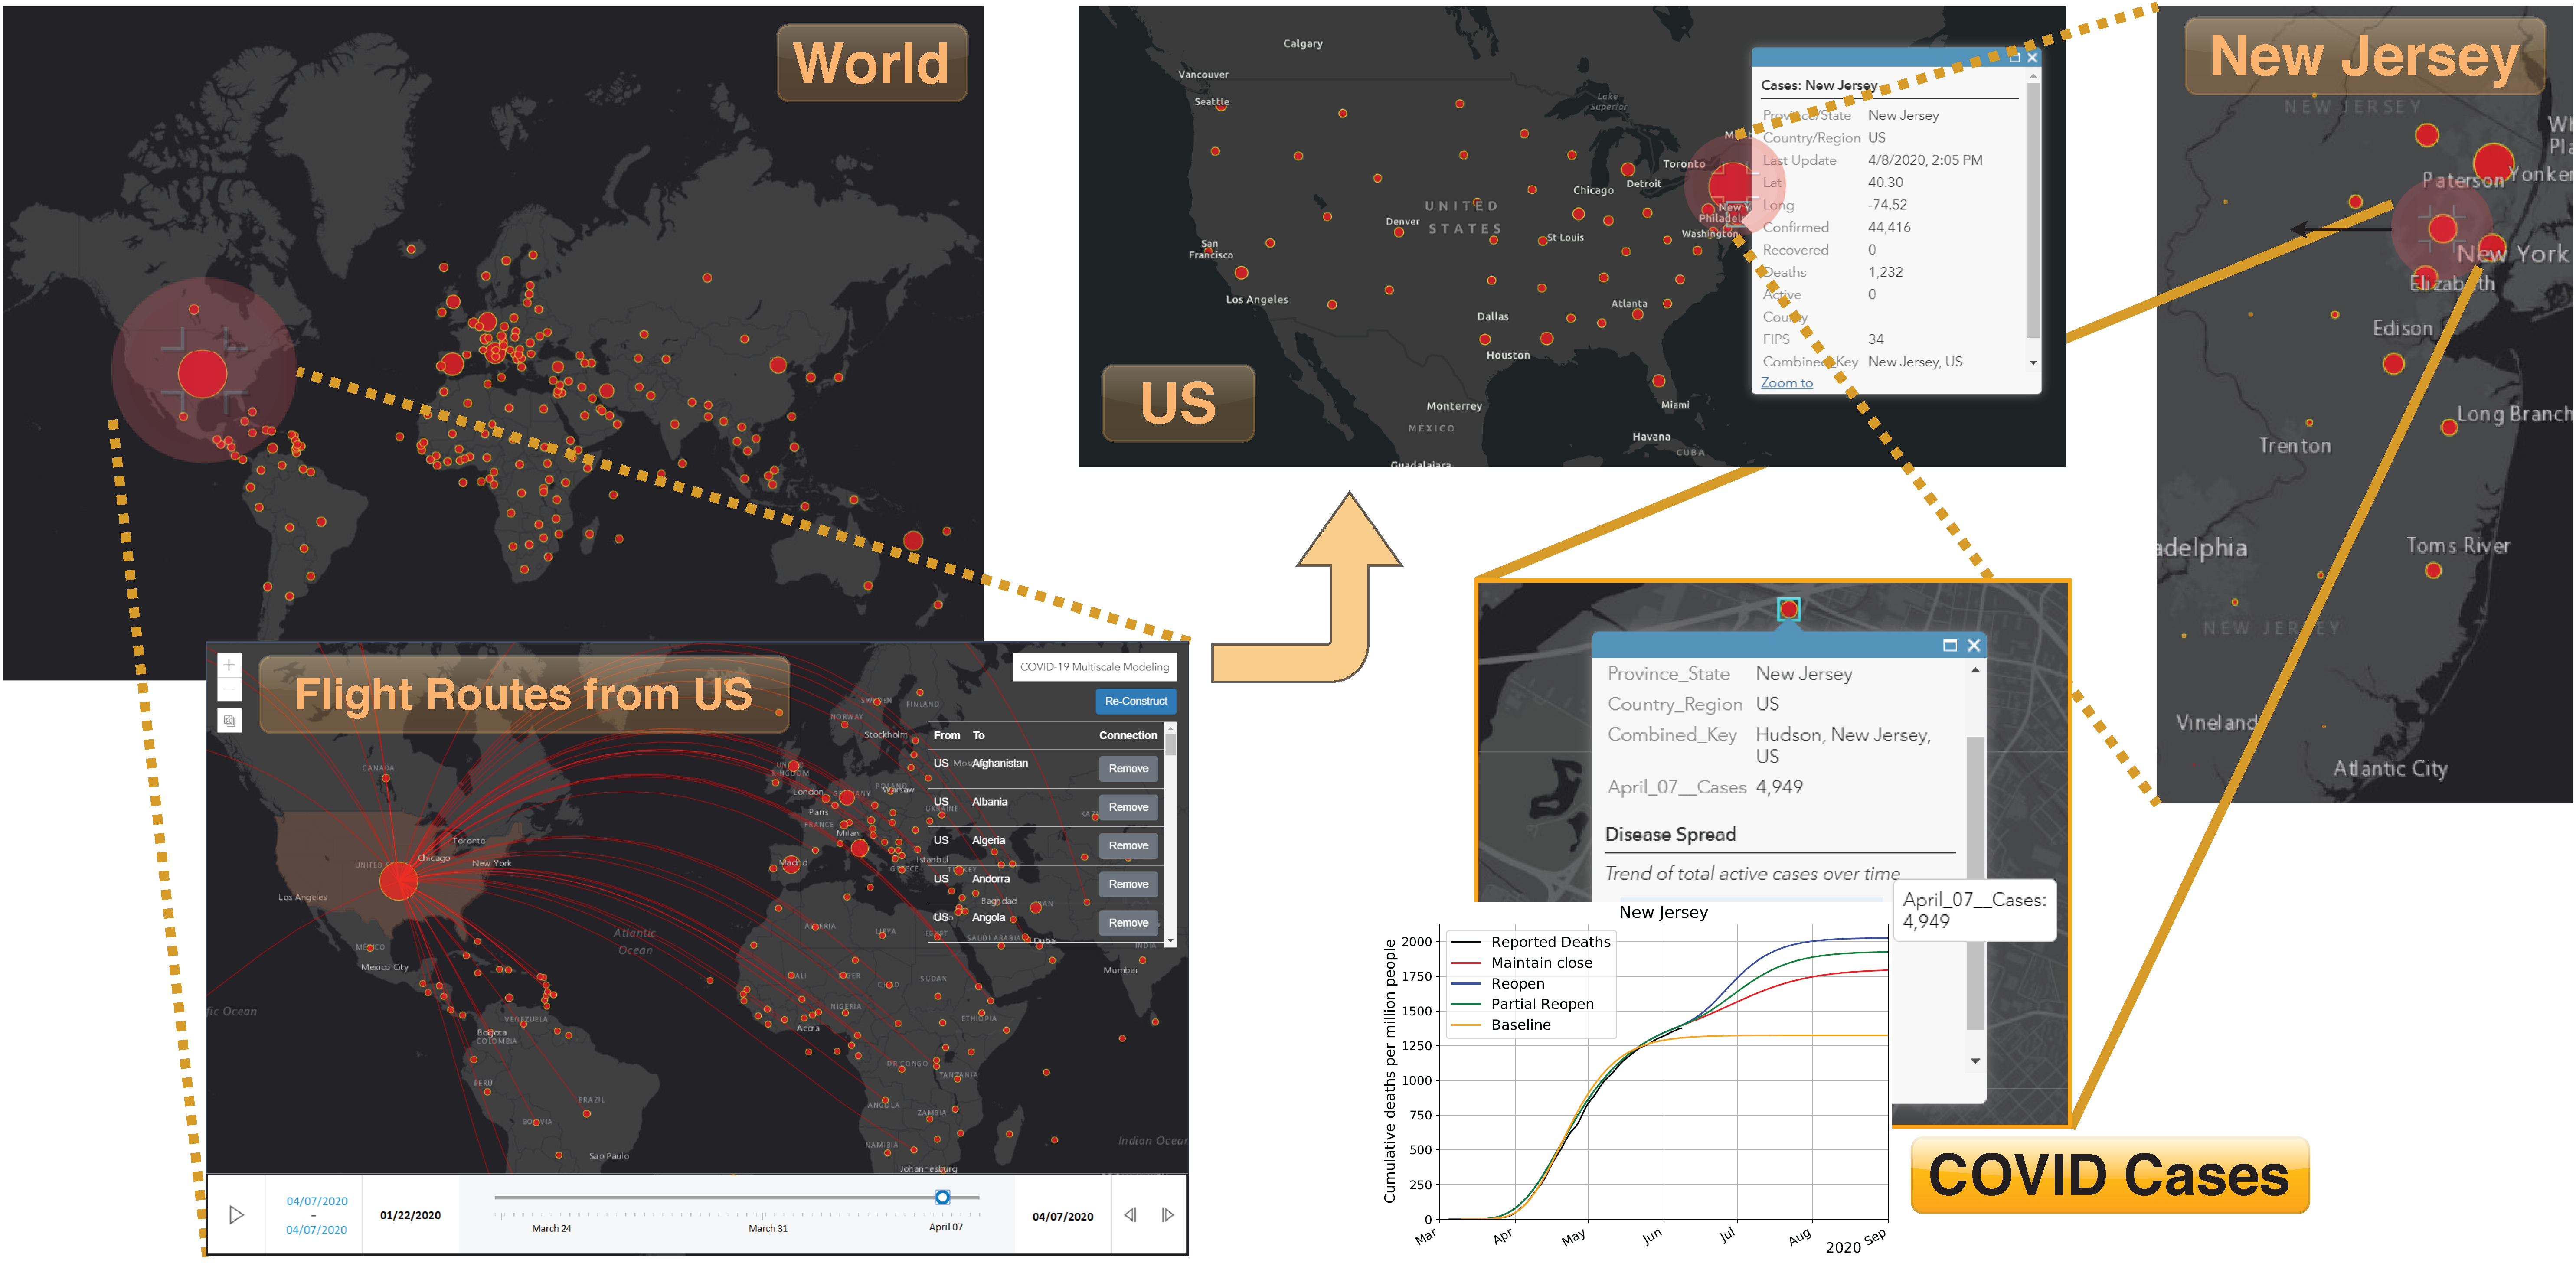Remove the US to Afghanistan connection

(x=1128, y=769)
